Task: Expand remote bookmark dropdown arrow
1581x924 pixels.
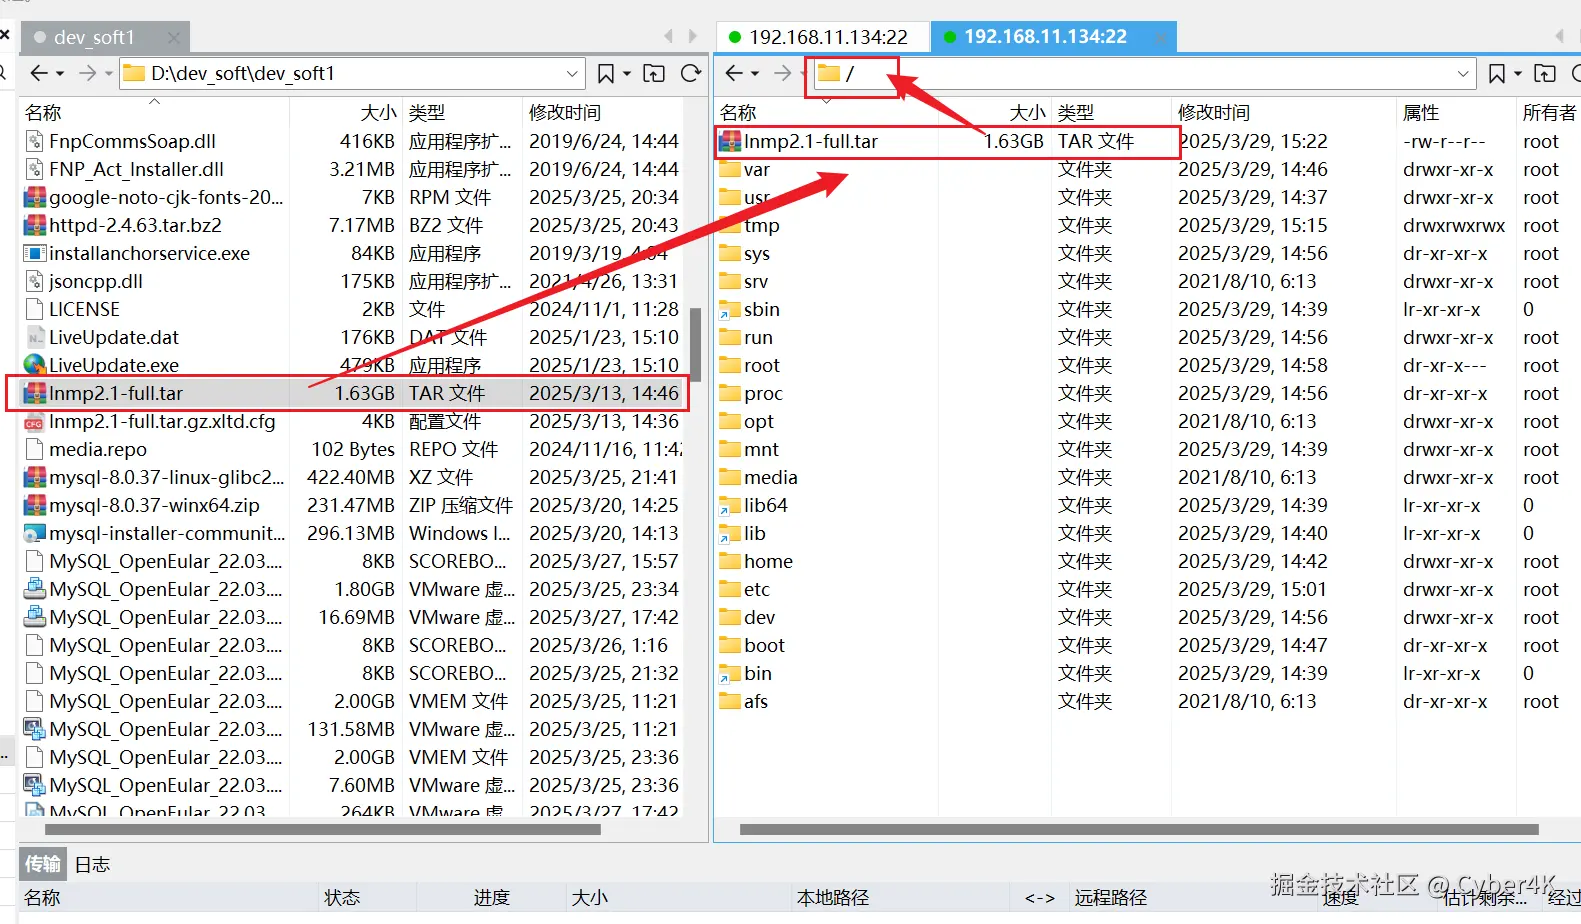Action: 1518,73
